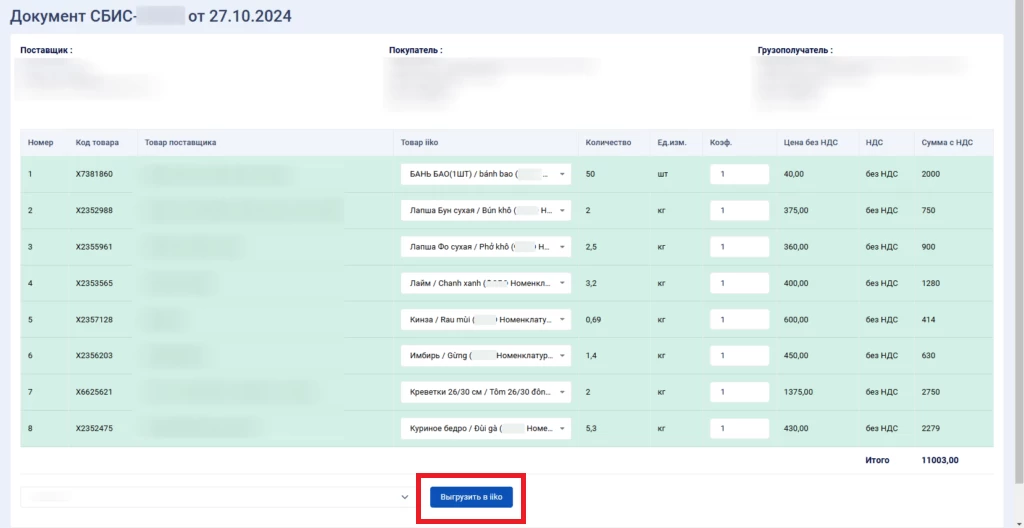Expand the Лайм / Chanh xanh dropdown
Screen dimensions: 1024x528
coord(485,283)
